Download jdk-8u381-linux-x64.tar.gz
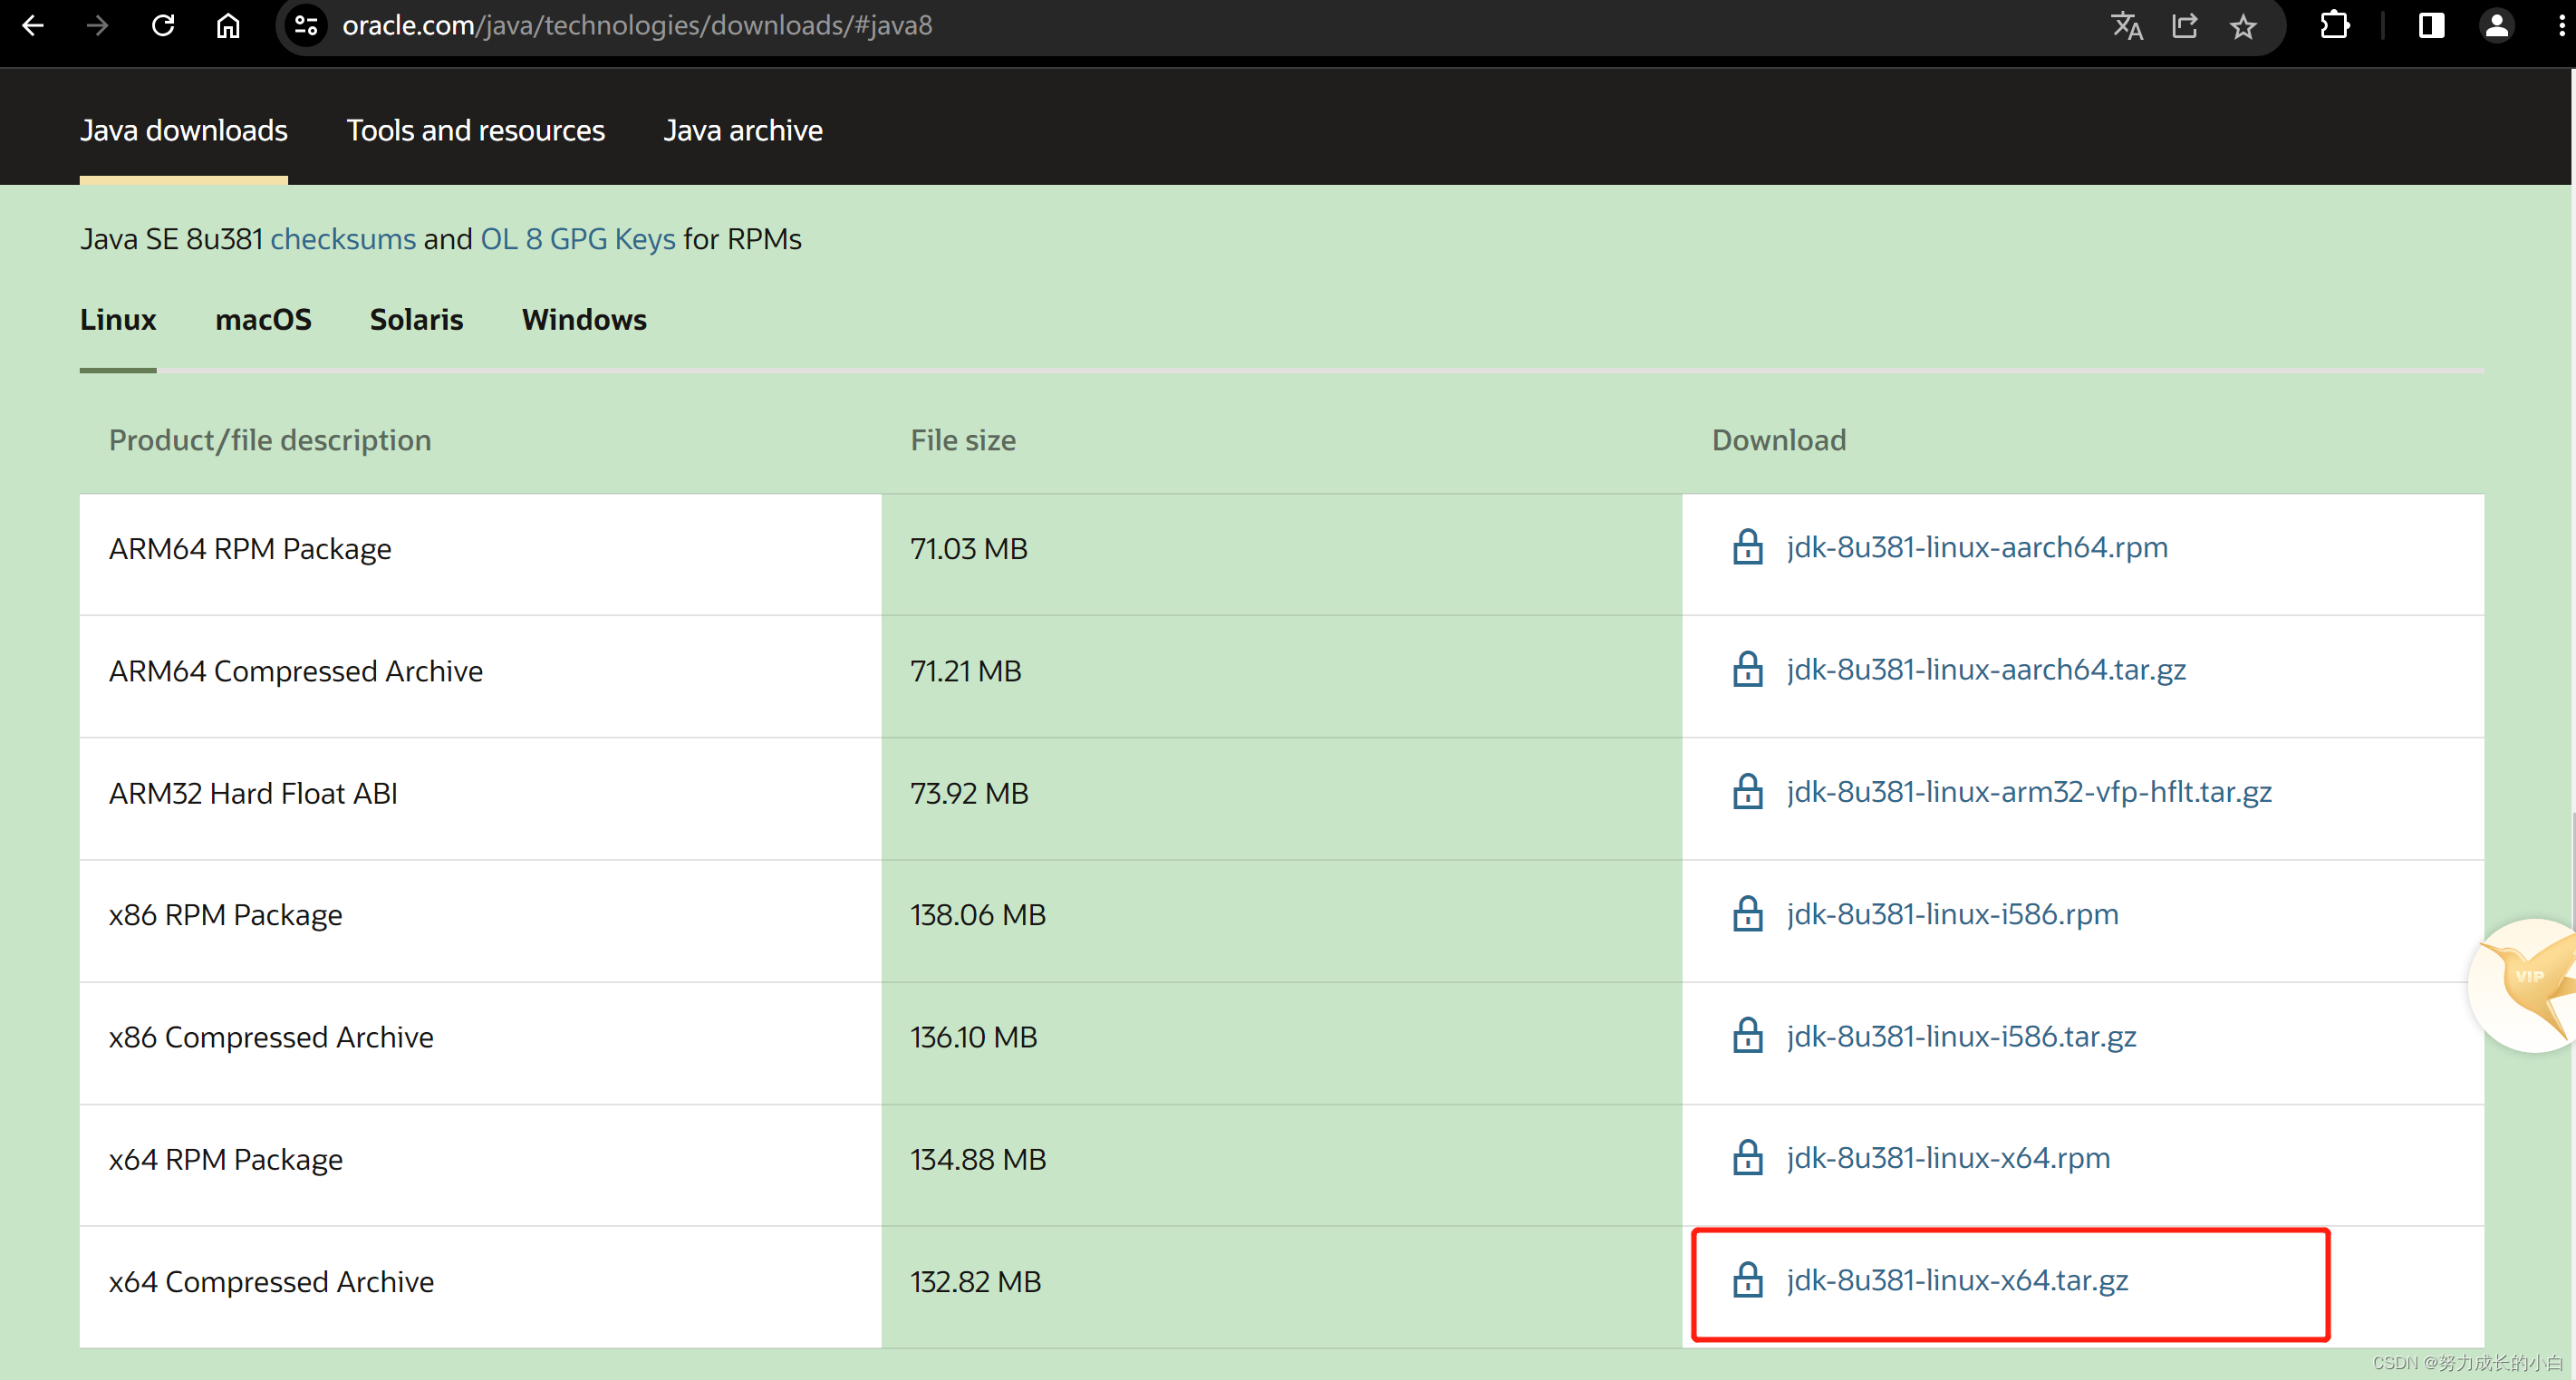 pyautogui.click(x=1957, y=1280)
